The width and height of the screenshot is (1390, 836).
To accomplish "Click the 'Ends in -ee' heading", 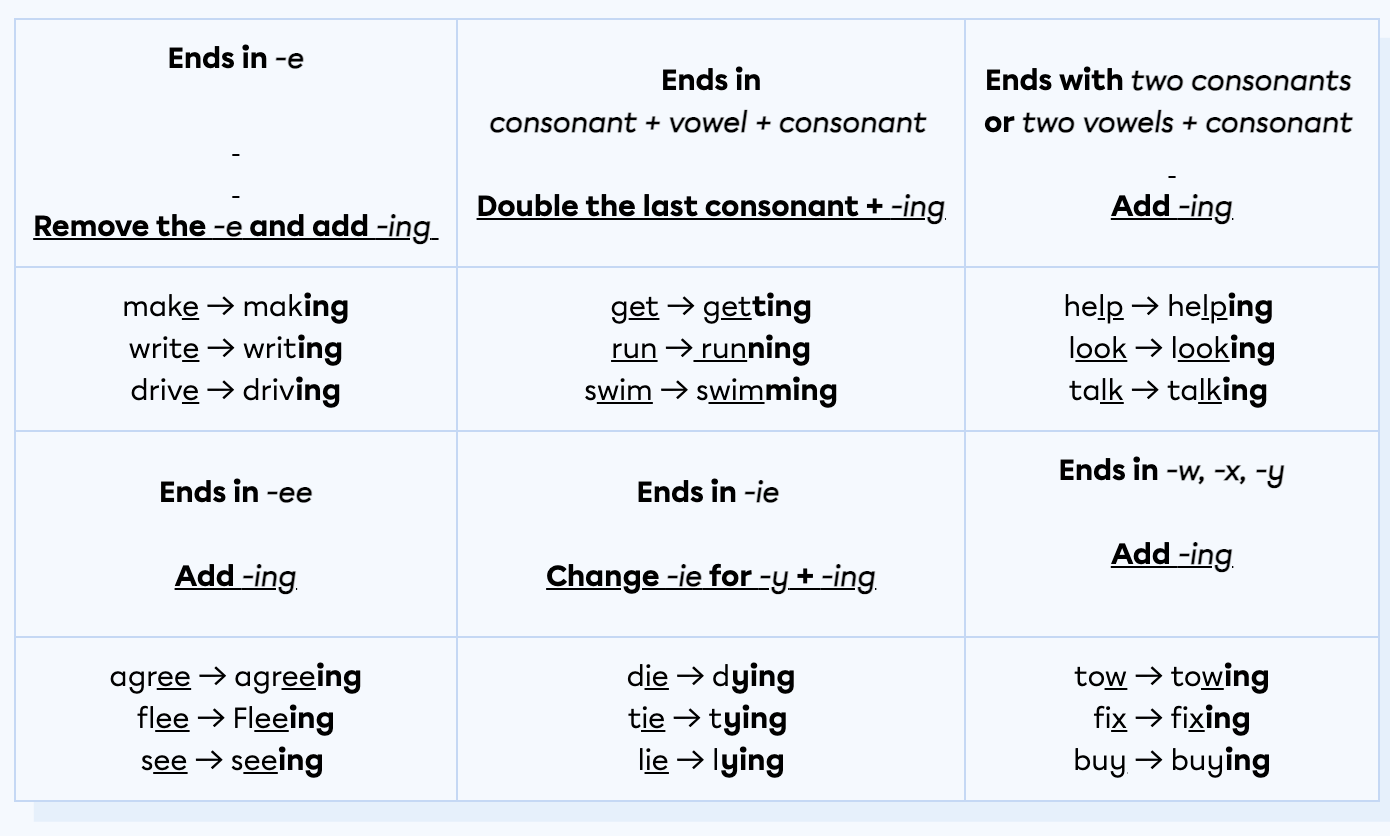I will [236, 492].
